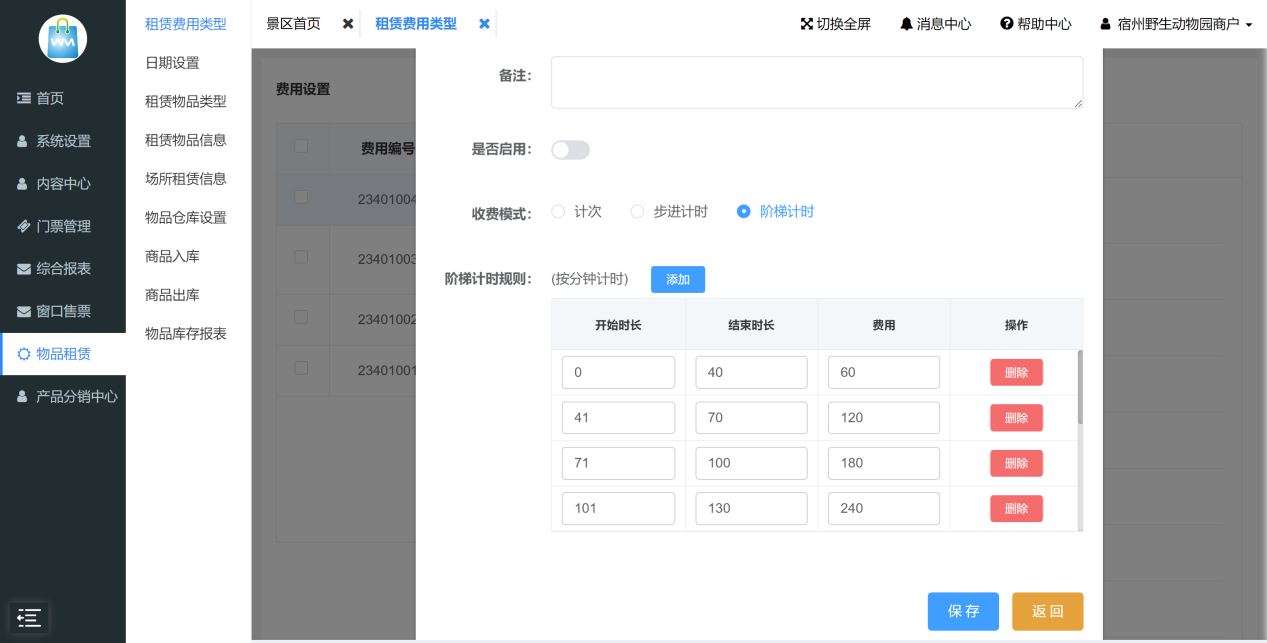The width and height of the screenshot is (1267, 643).
Task: Click the blue 添加 button
Action: [x=678, y=279]
